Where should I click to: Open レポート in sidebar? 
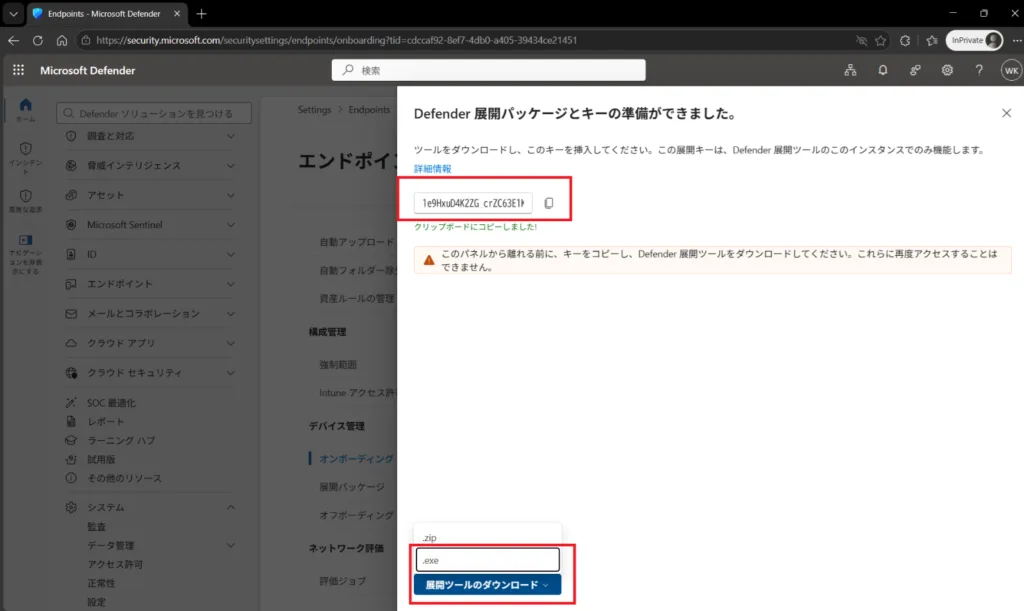106,422
